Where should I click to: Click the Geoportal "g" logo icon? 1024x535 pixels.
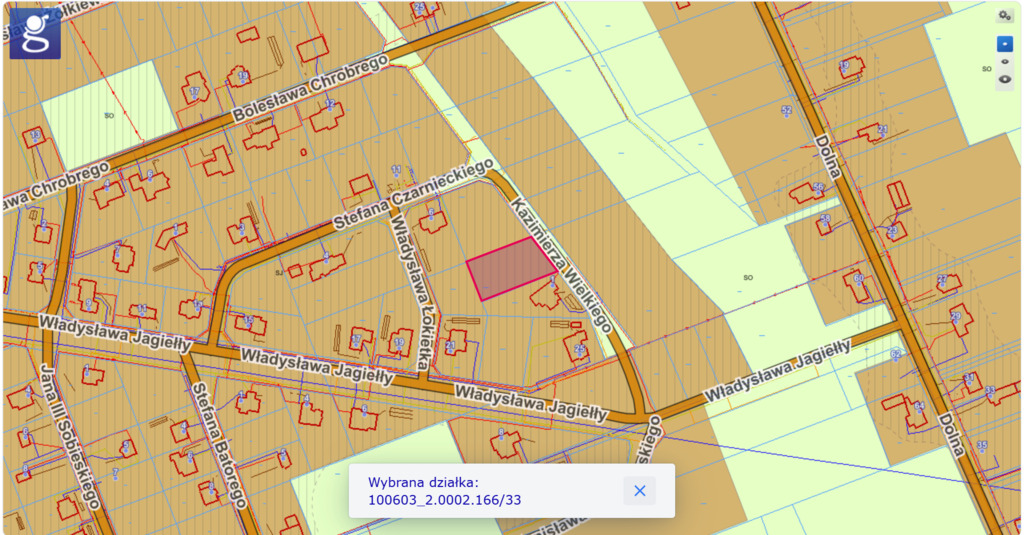(35, 34)
